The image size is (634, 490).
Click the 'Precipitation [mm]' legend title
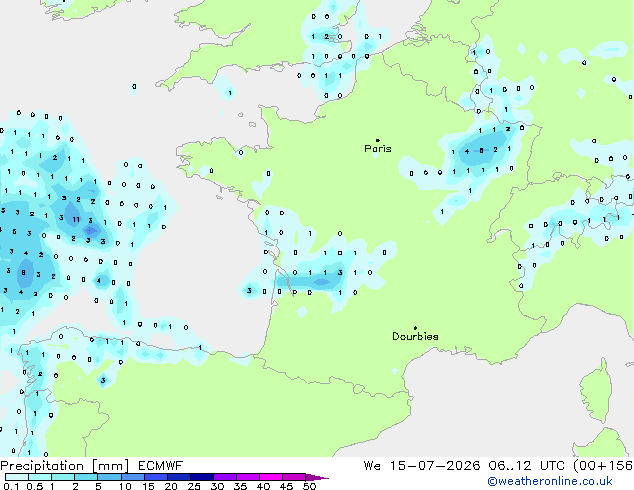click(65, 466)
